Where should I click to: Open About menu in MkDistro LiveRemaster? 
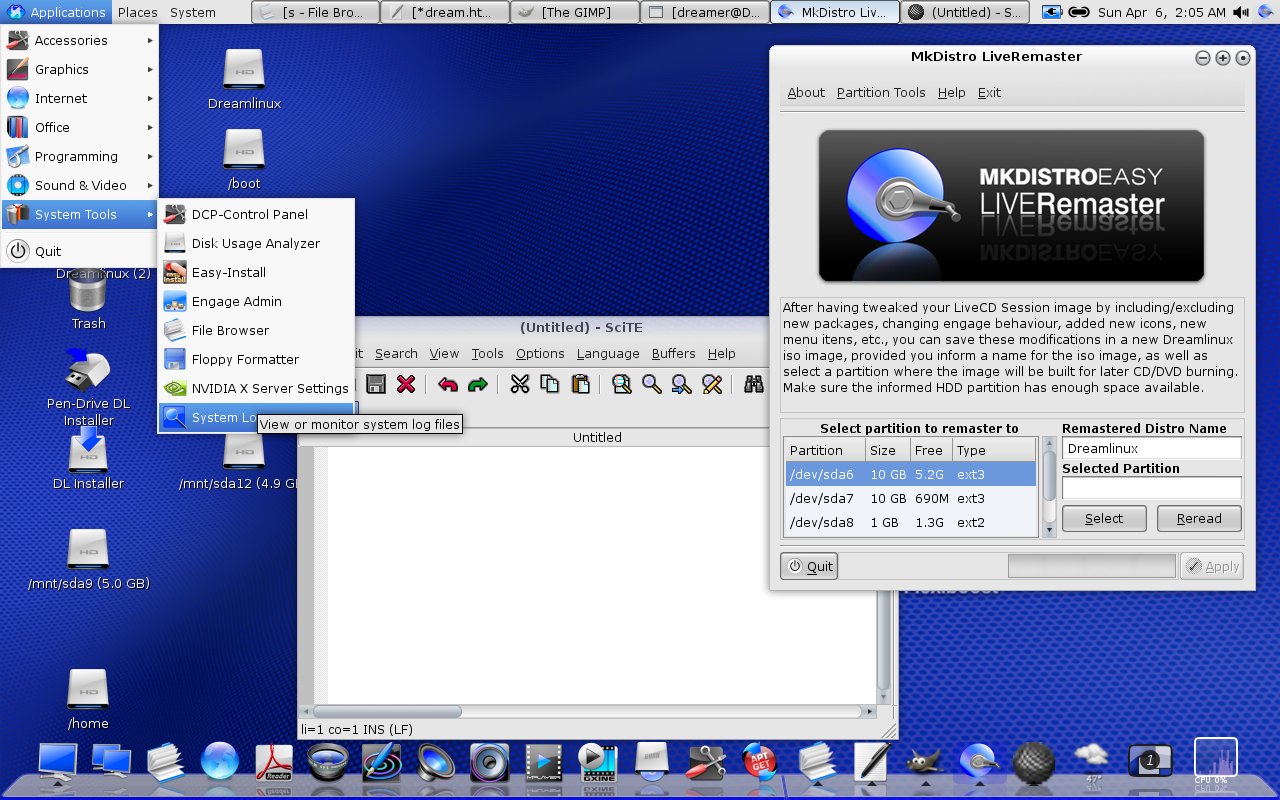click(x=806, y=92)
